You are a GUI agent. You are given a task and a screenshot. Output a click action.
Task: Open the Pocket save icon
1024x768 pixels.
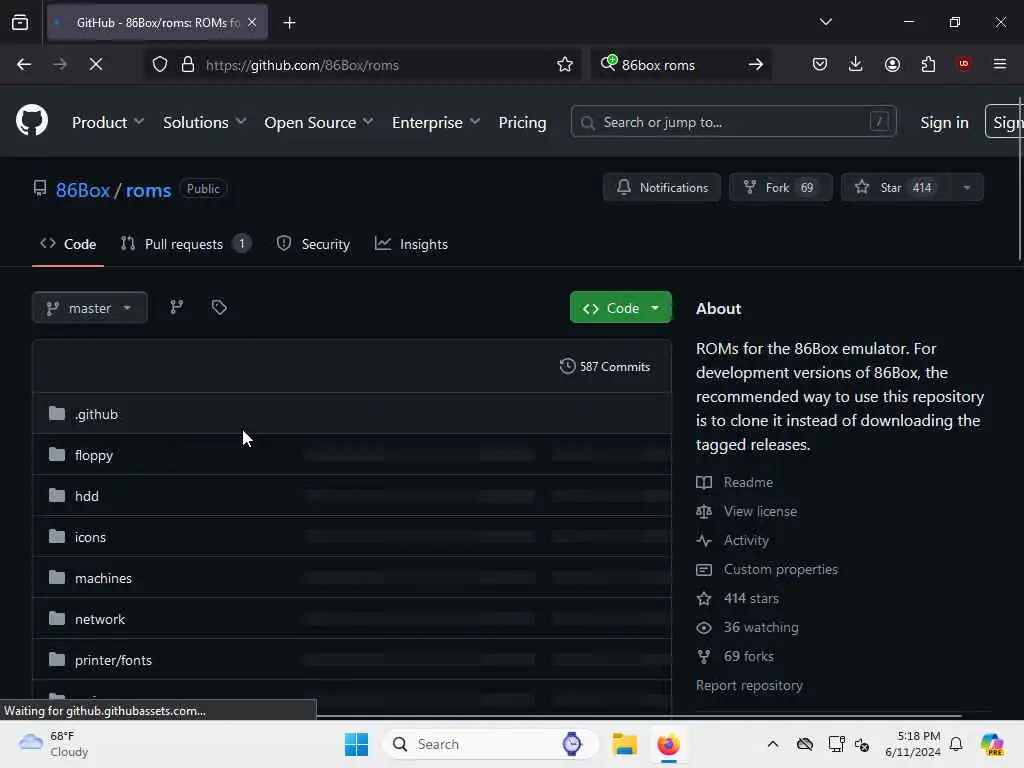pyautogui.click(x=820, y=64)
